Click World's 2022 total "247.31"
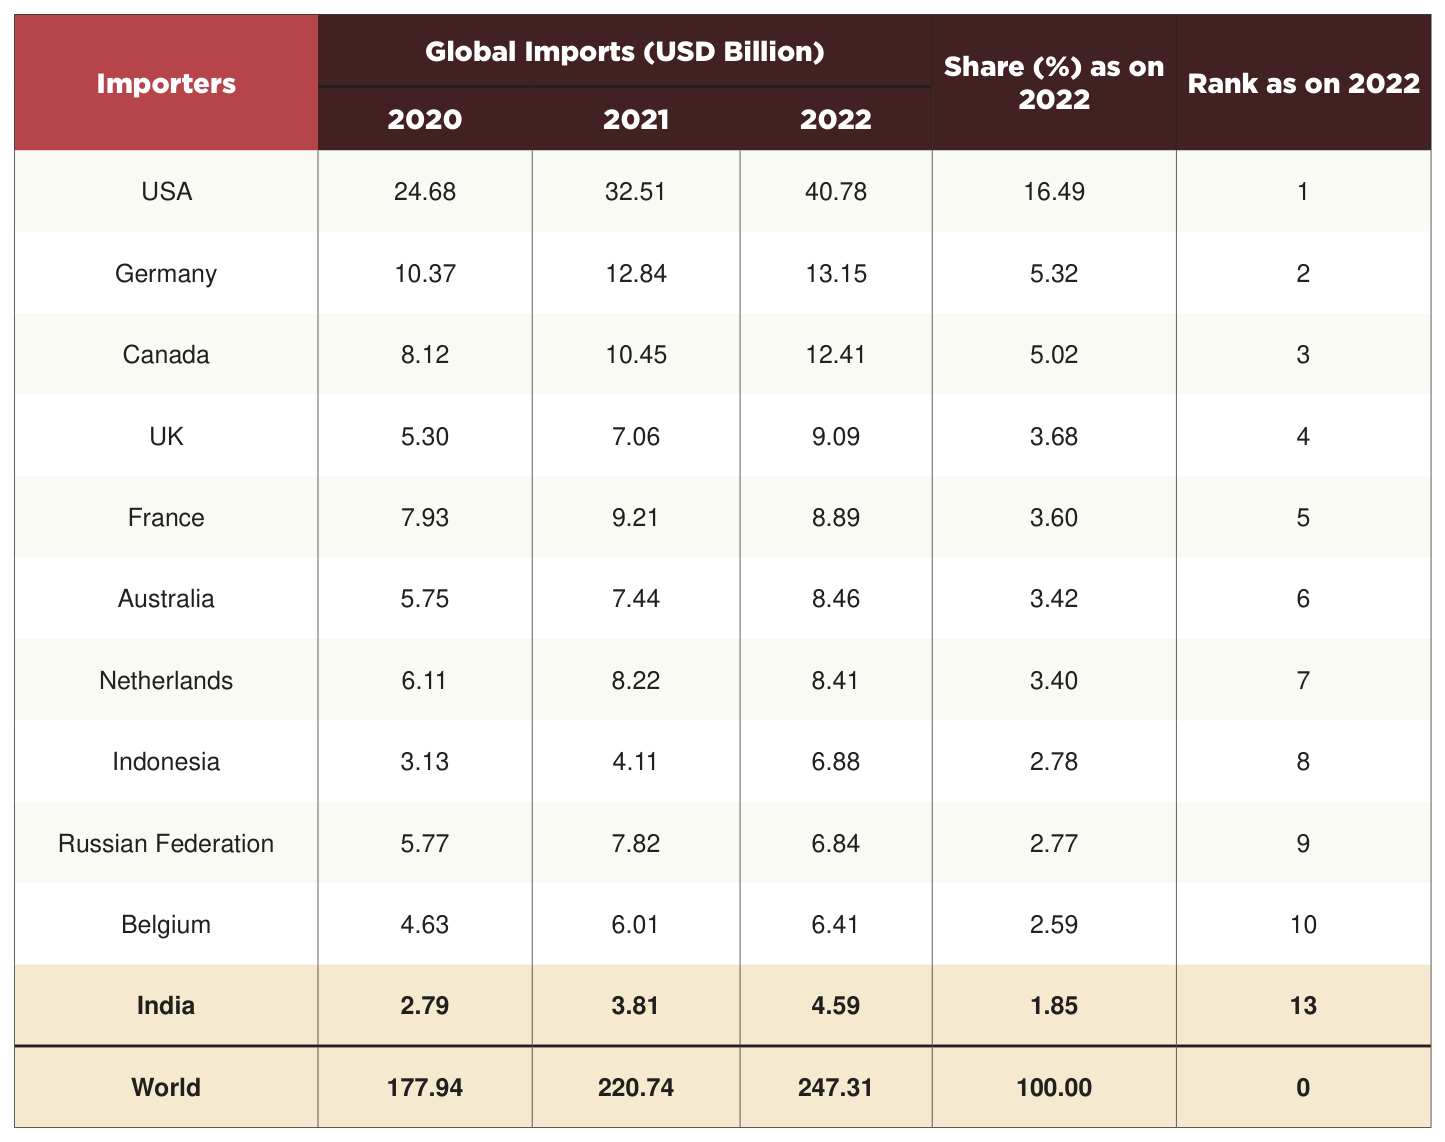 [836, 1087]
